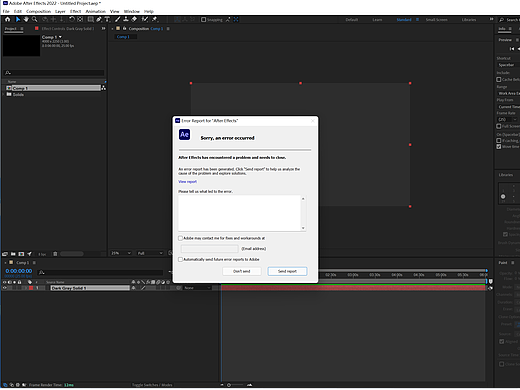This screenshot has height=390, width=520.
Task: Switch to the Libraries workspace
Action: 469,20
